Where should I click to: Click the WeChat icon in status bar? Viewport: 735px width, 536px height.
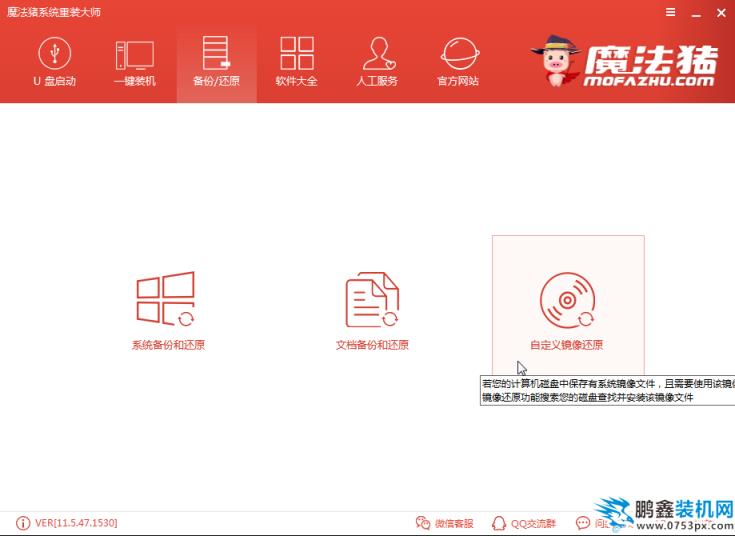pyautogui.click(x=423, y=523)
